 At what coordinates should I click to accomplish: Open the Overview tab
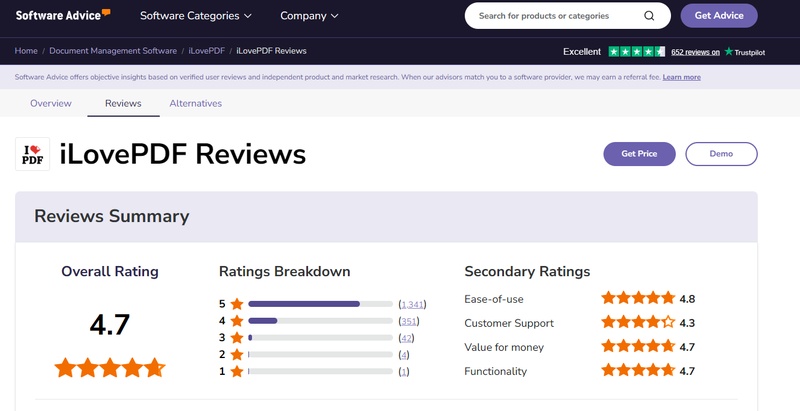click(x=51, y=104)
